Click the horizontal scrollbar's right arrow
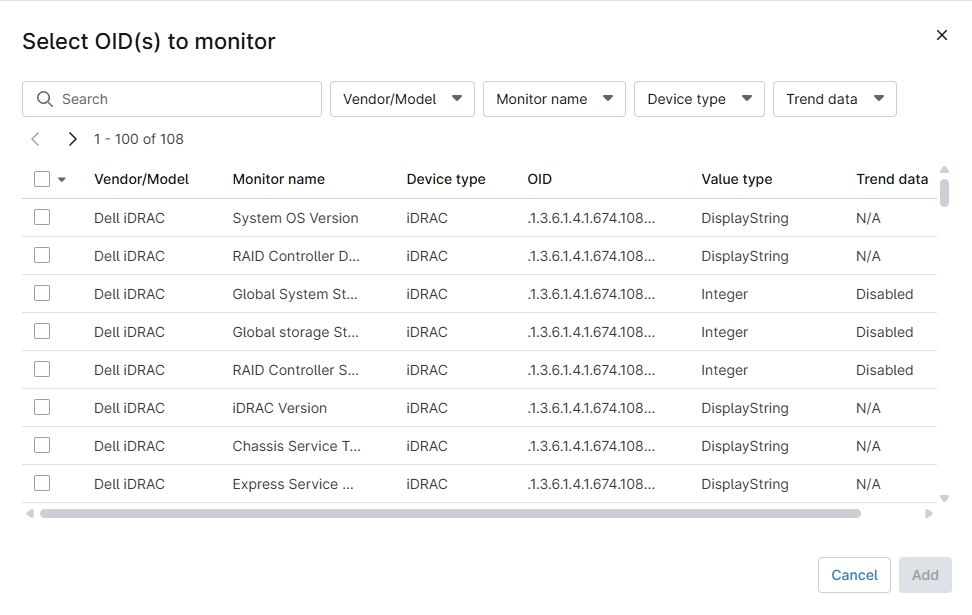Image resolution: width=972 pixels, height=615 pixels. coord(929,513)
